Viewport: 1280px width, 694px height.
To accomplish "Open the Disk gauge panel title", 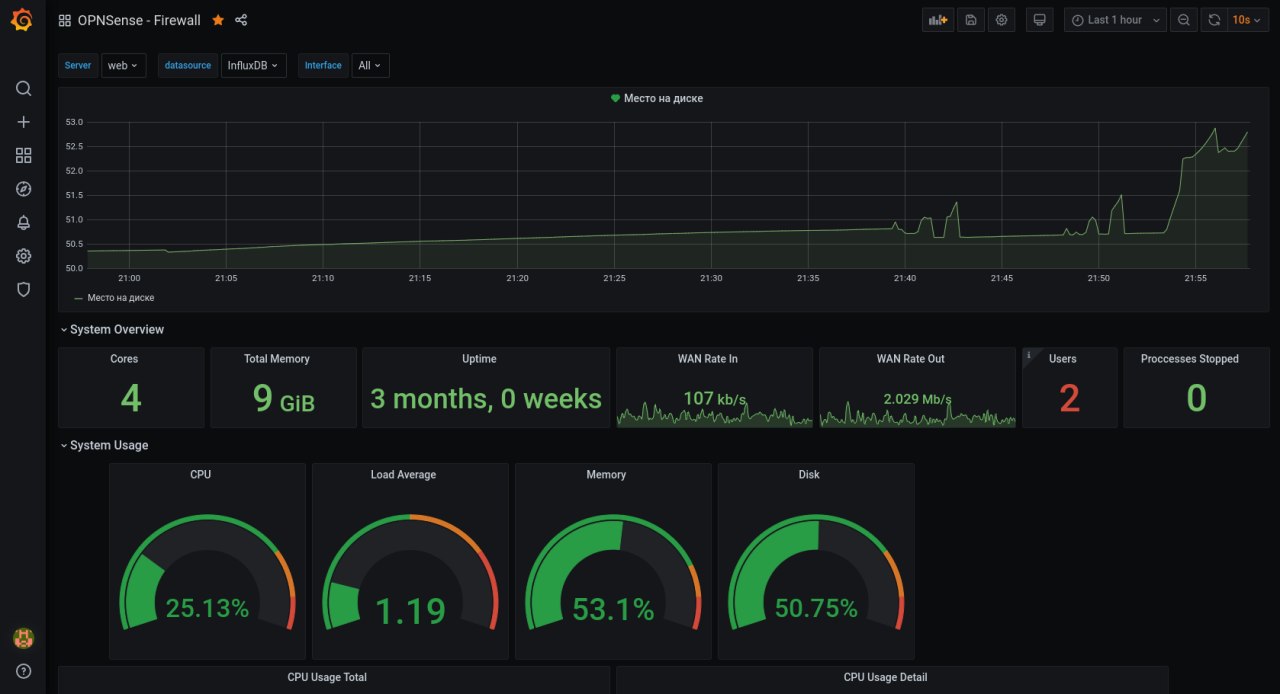I will [x=809, y=474].
